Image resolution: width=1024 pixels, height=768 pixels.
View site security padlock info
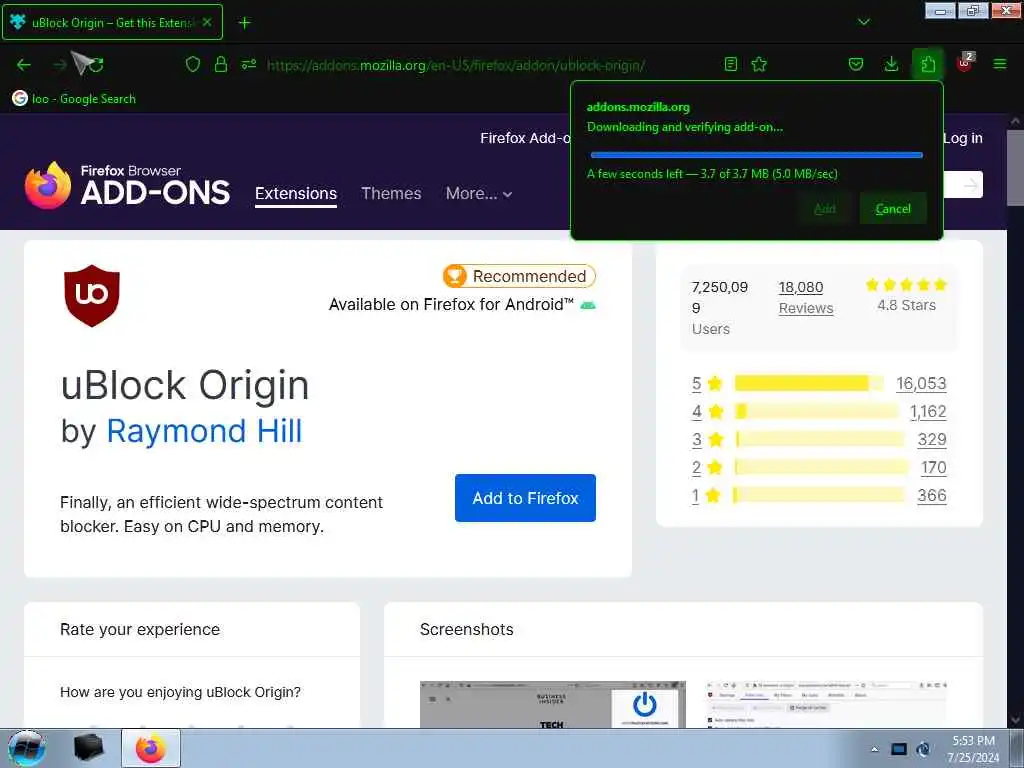[221, 64]
